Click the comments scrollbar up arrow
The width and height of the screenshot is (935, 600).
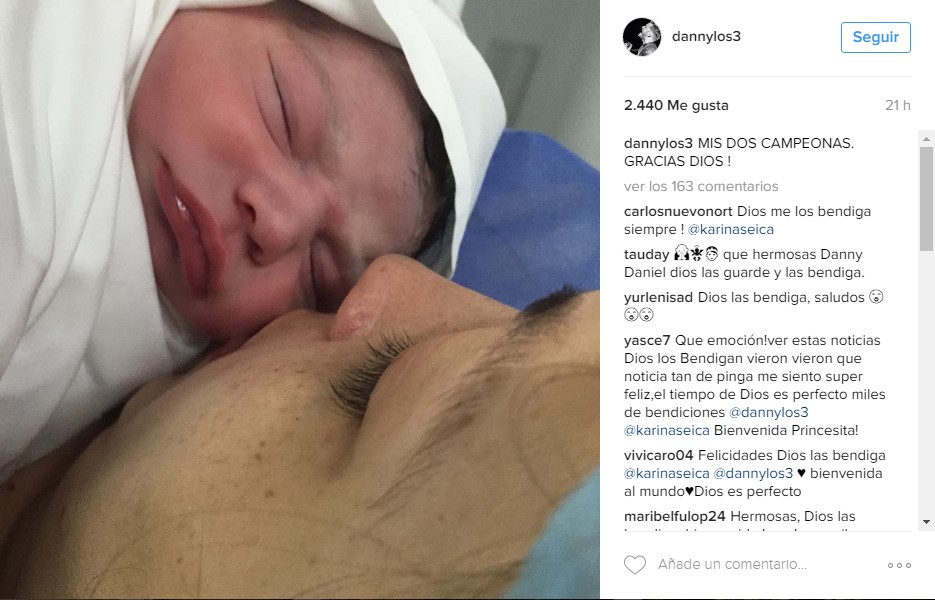point(926,139)
